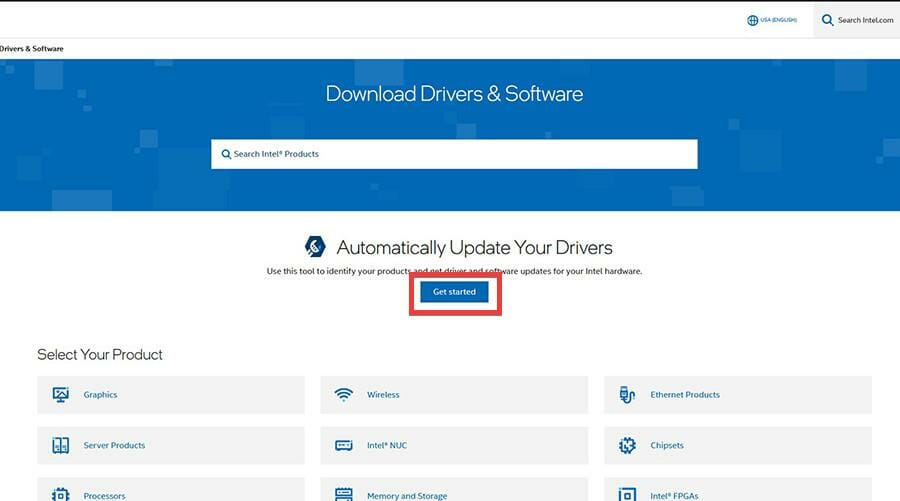Click the Graphics monitor icon

pos(60,395)
